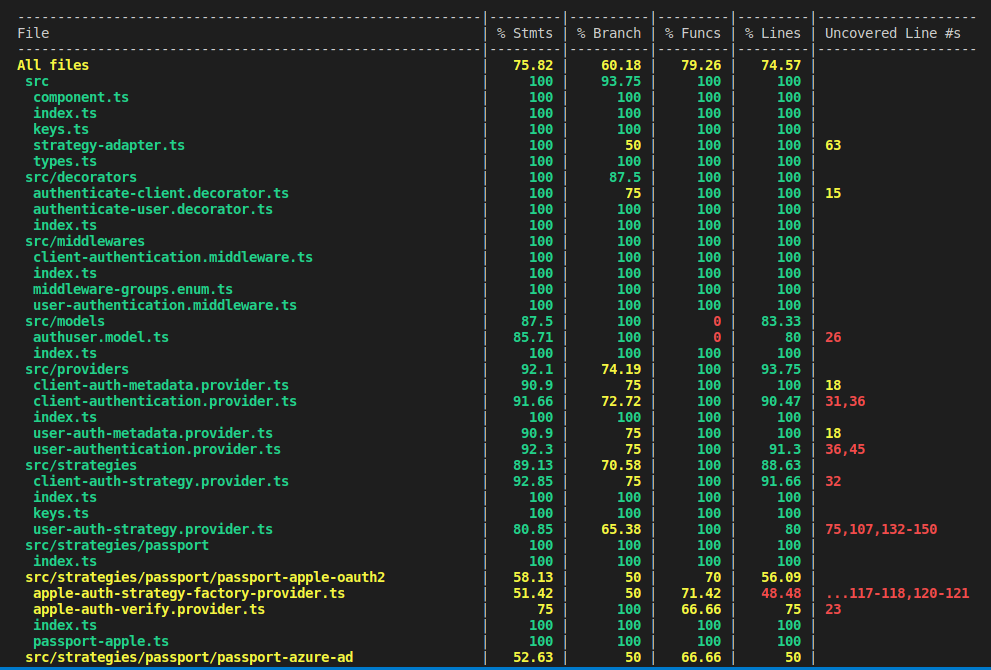The width and height of the screenshot is (991, 670).
Task: Click passport-apple-oauth2 lines value 56.09
Action: point(781,578)
